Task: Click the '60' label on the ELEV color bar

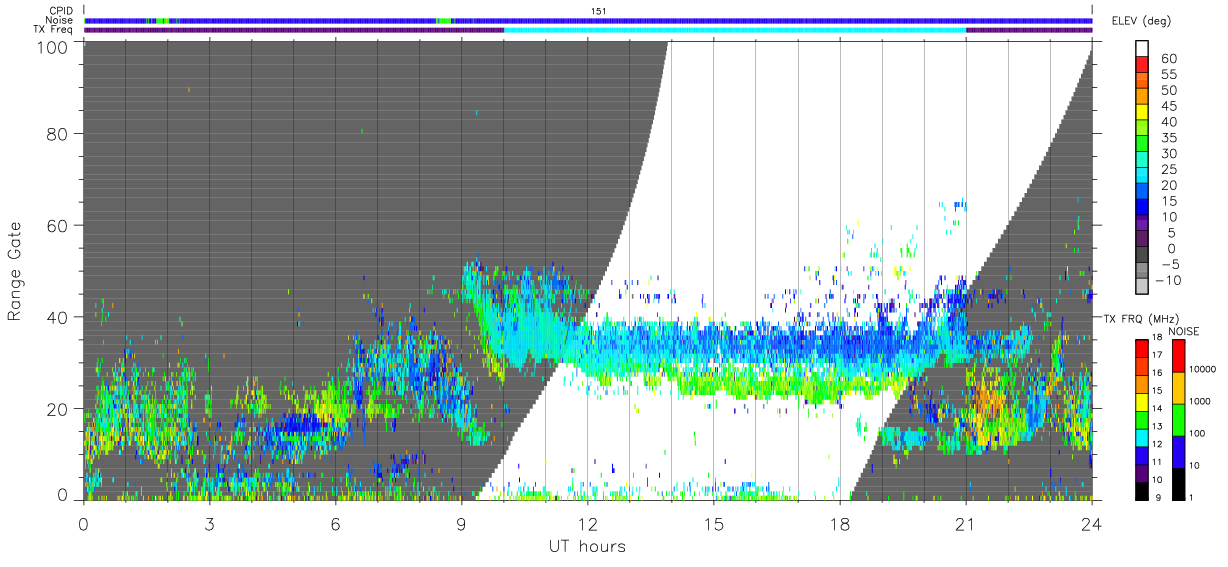Action: click(1167, 58)
